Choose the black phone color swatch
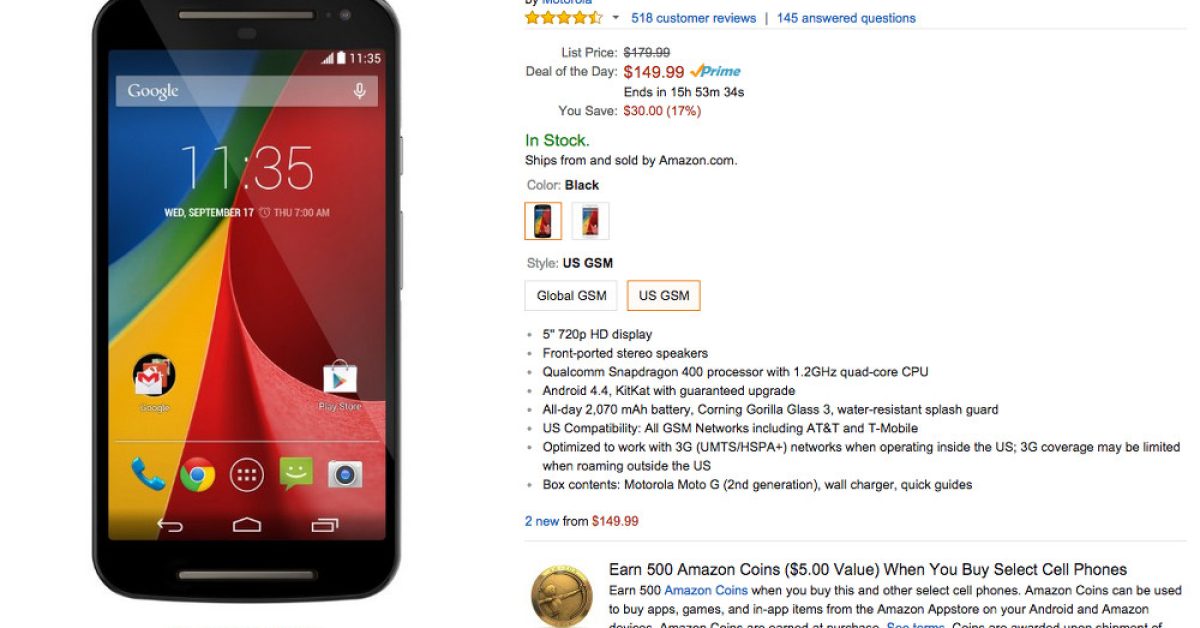Viewport: 1200px width, 628px height. point(543,221)
